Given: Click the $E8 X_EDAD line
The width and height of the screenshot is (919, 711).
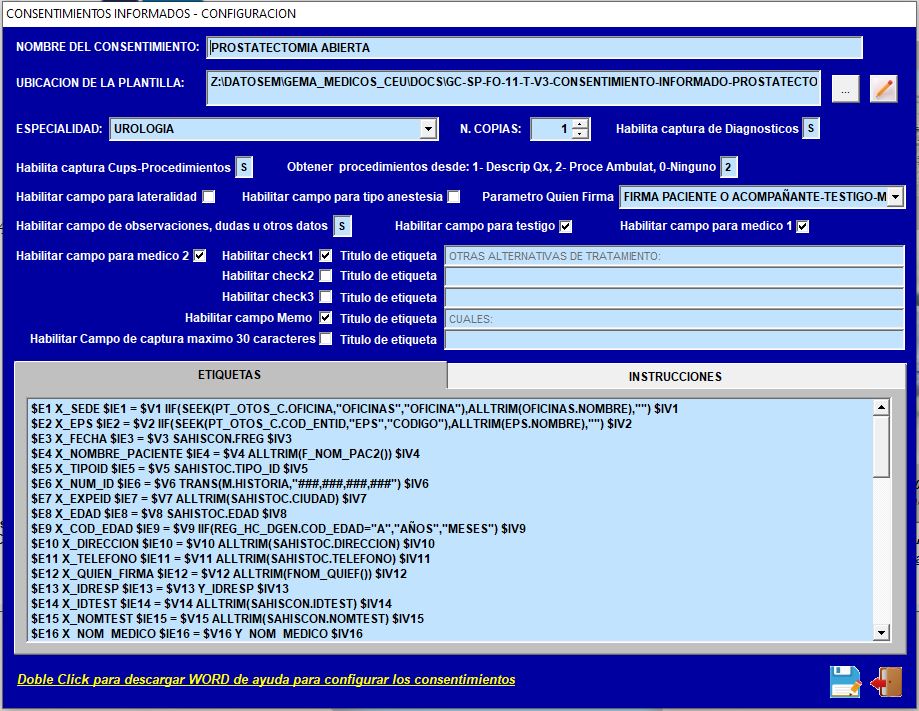Looking at the screenshot, I should [159, 513].
